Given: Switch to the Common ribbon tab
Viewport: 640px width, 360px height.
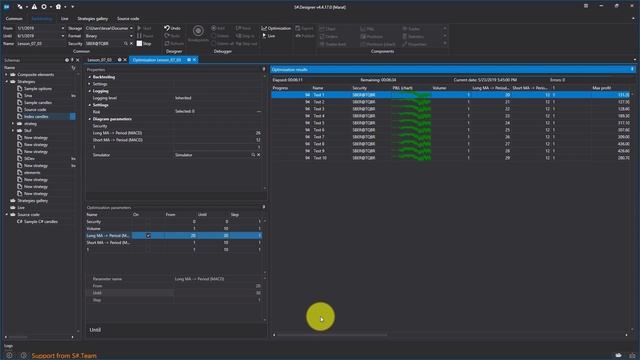Looking at the screenshot, I should (x=14, y=18).
